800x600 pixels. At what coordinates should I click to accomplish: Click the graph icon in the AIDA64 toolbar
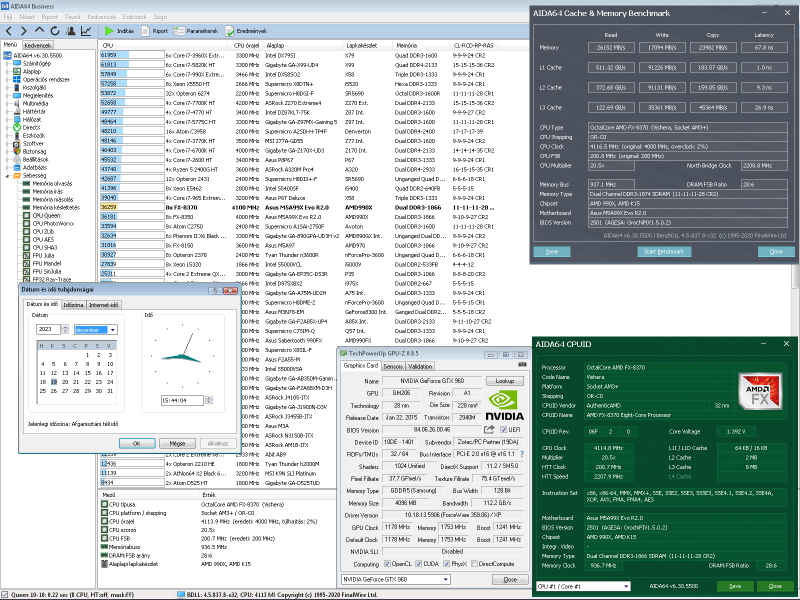(86, 31)
